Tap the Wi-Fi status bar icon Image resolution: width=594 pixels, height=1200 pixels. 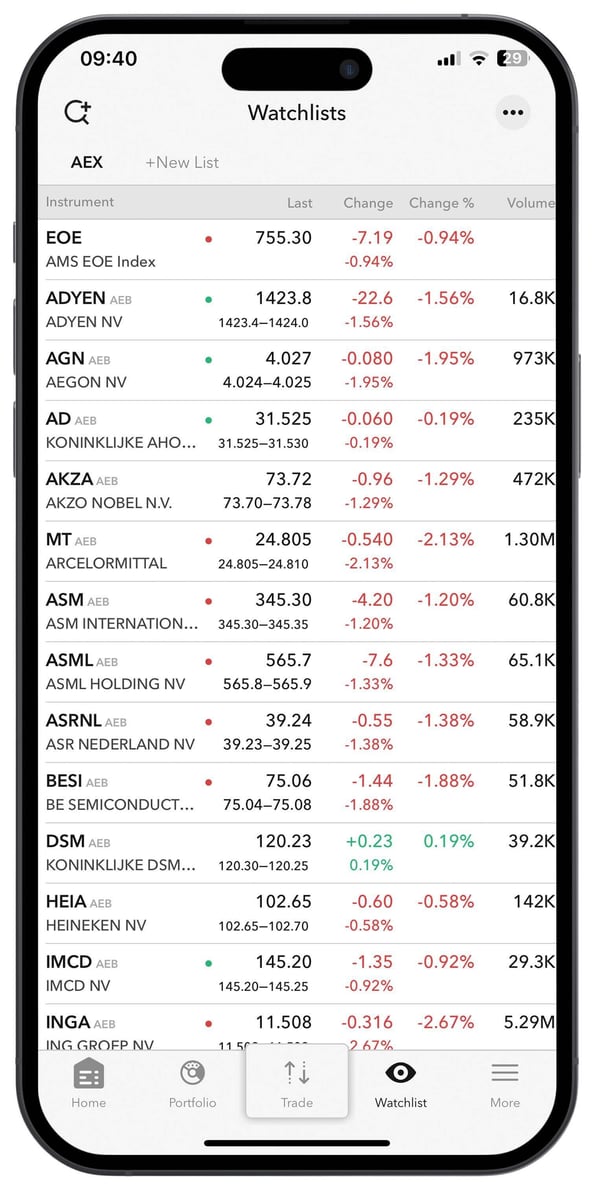[479, 59]
